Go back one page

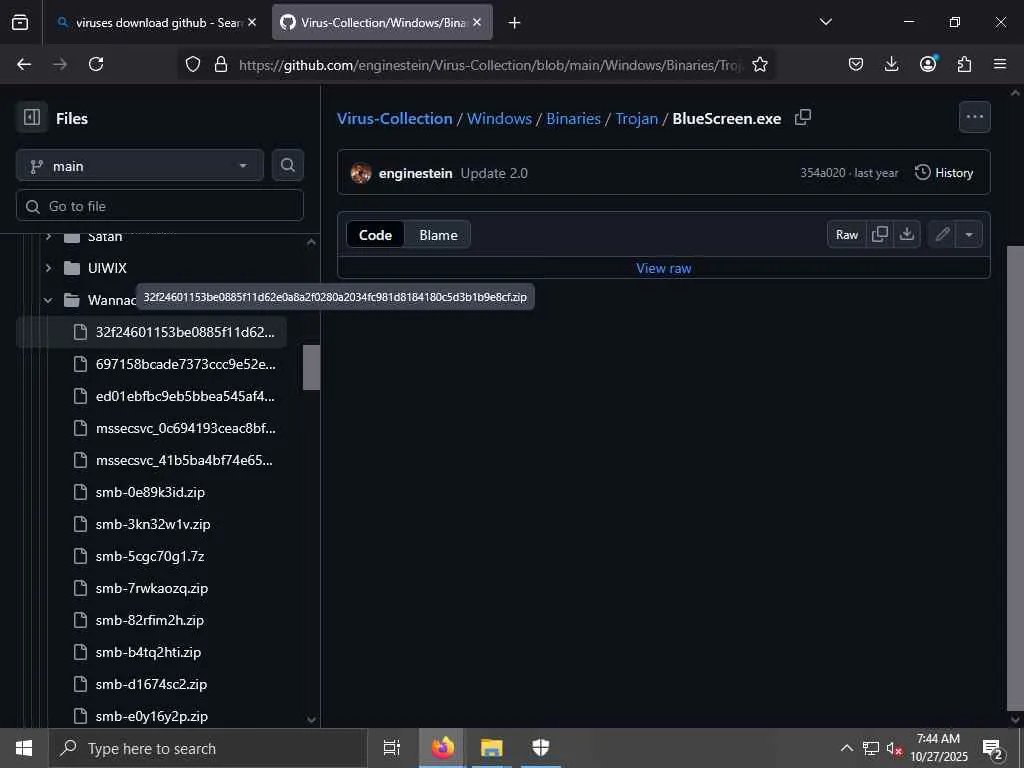(24, 64)
